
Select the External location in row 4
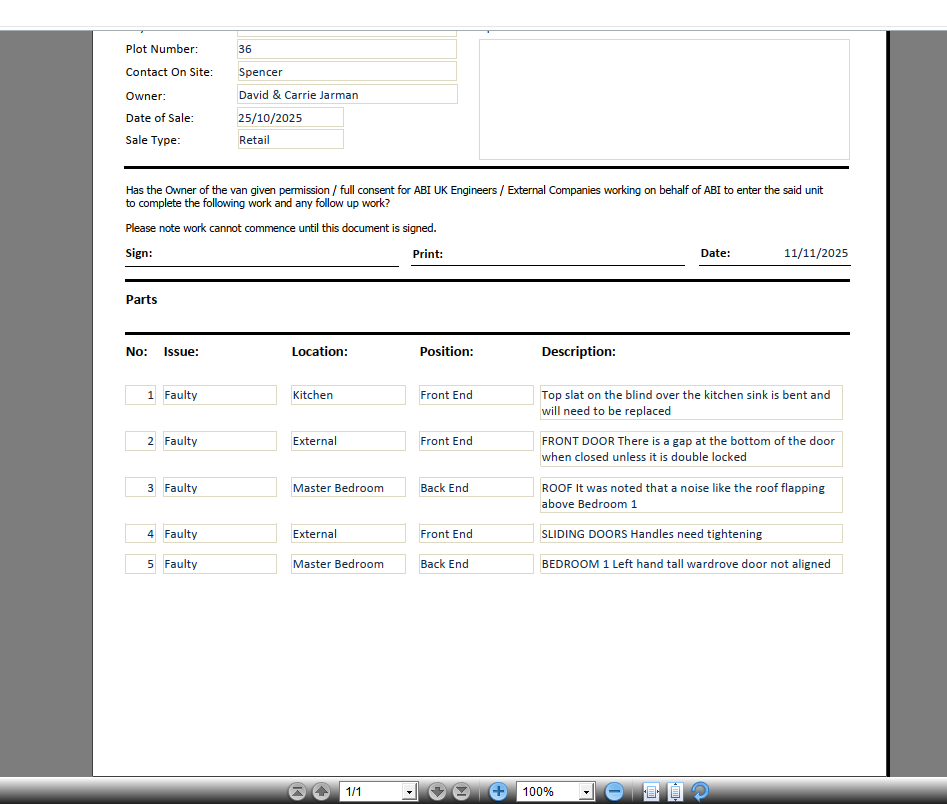348,533
